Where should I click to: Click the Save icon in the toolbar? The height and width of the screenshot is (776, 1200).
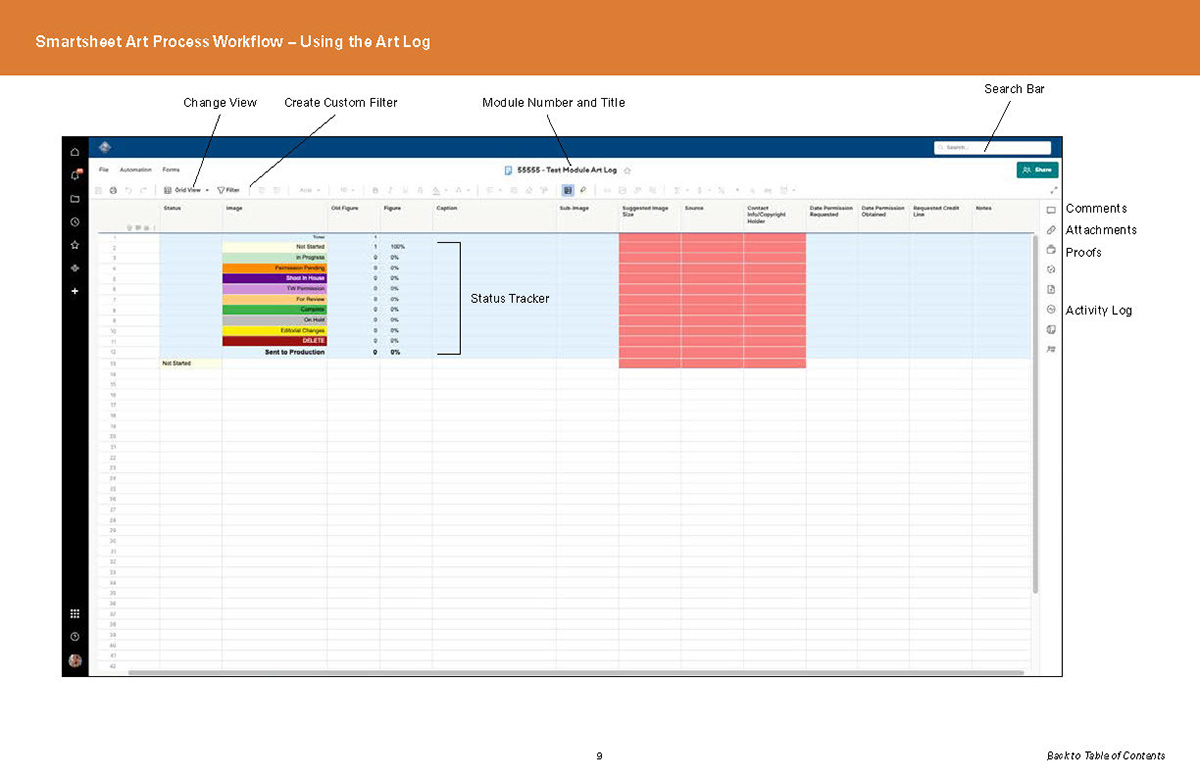[98, 190]
